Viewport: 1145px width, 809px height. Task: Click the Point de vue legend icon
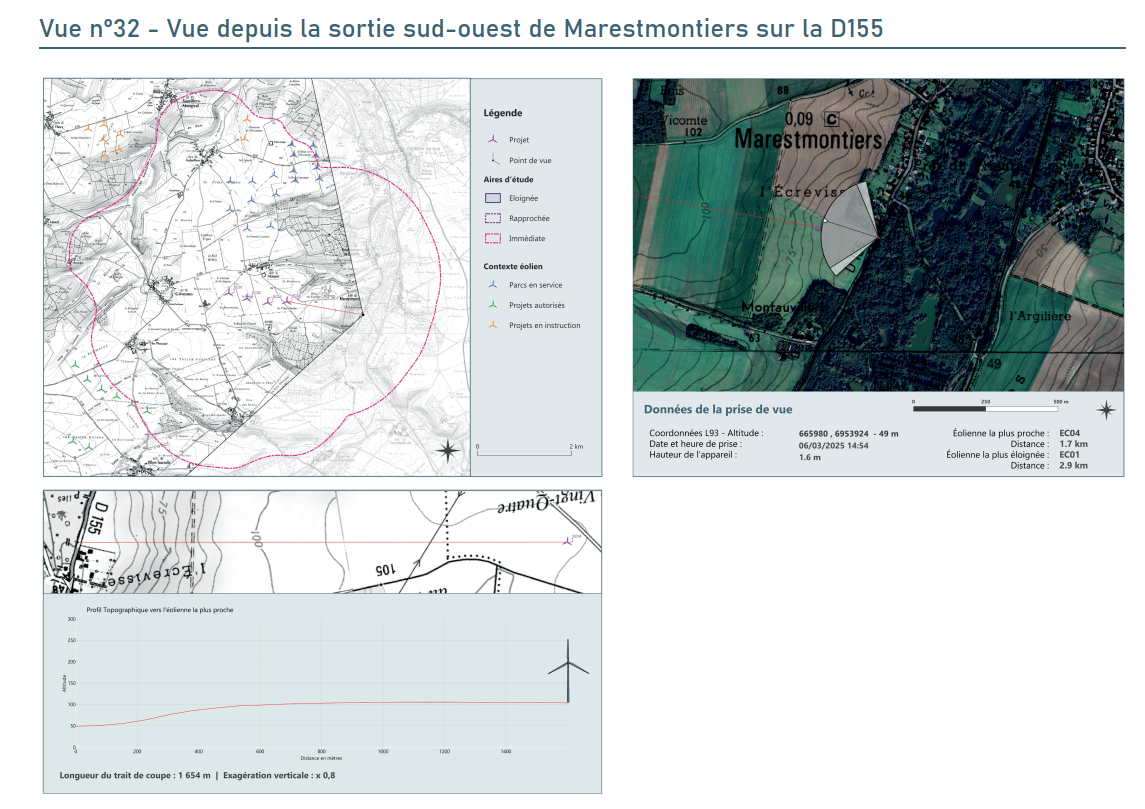click(x=492, y=160)
